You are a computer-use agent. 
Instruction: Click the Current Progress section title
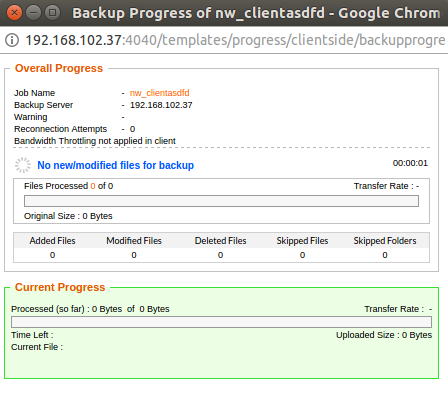[x=60, y=287]
